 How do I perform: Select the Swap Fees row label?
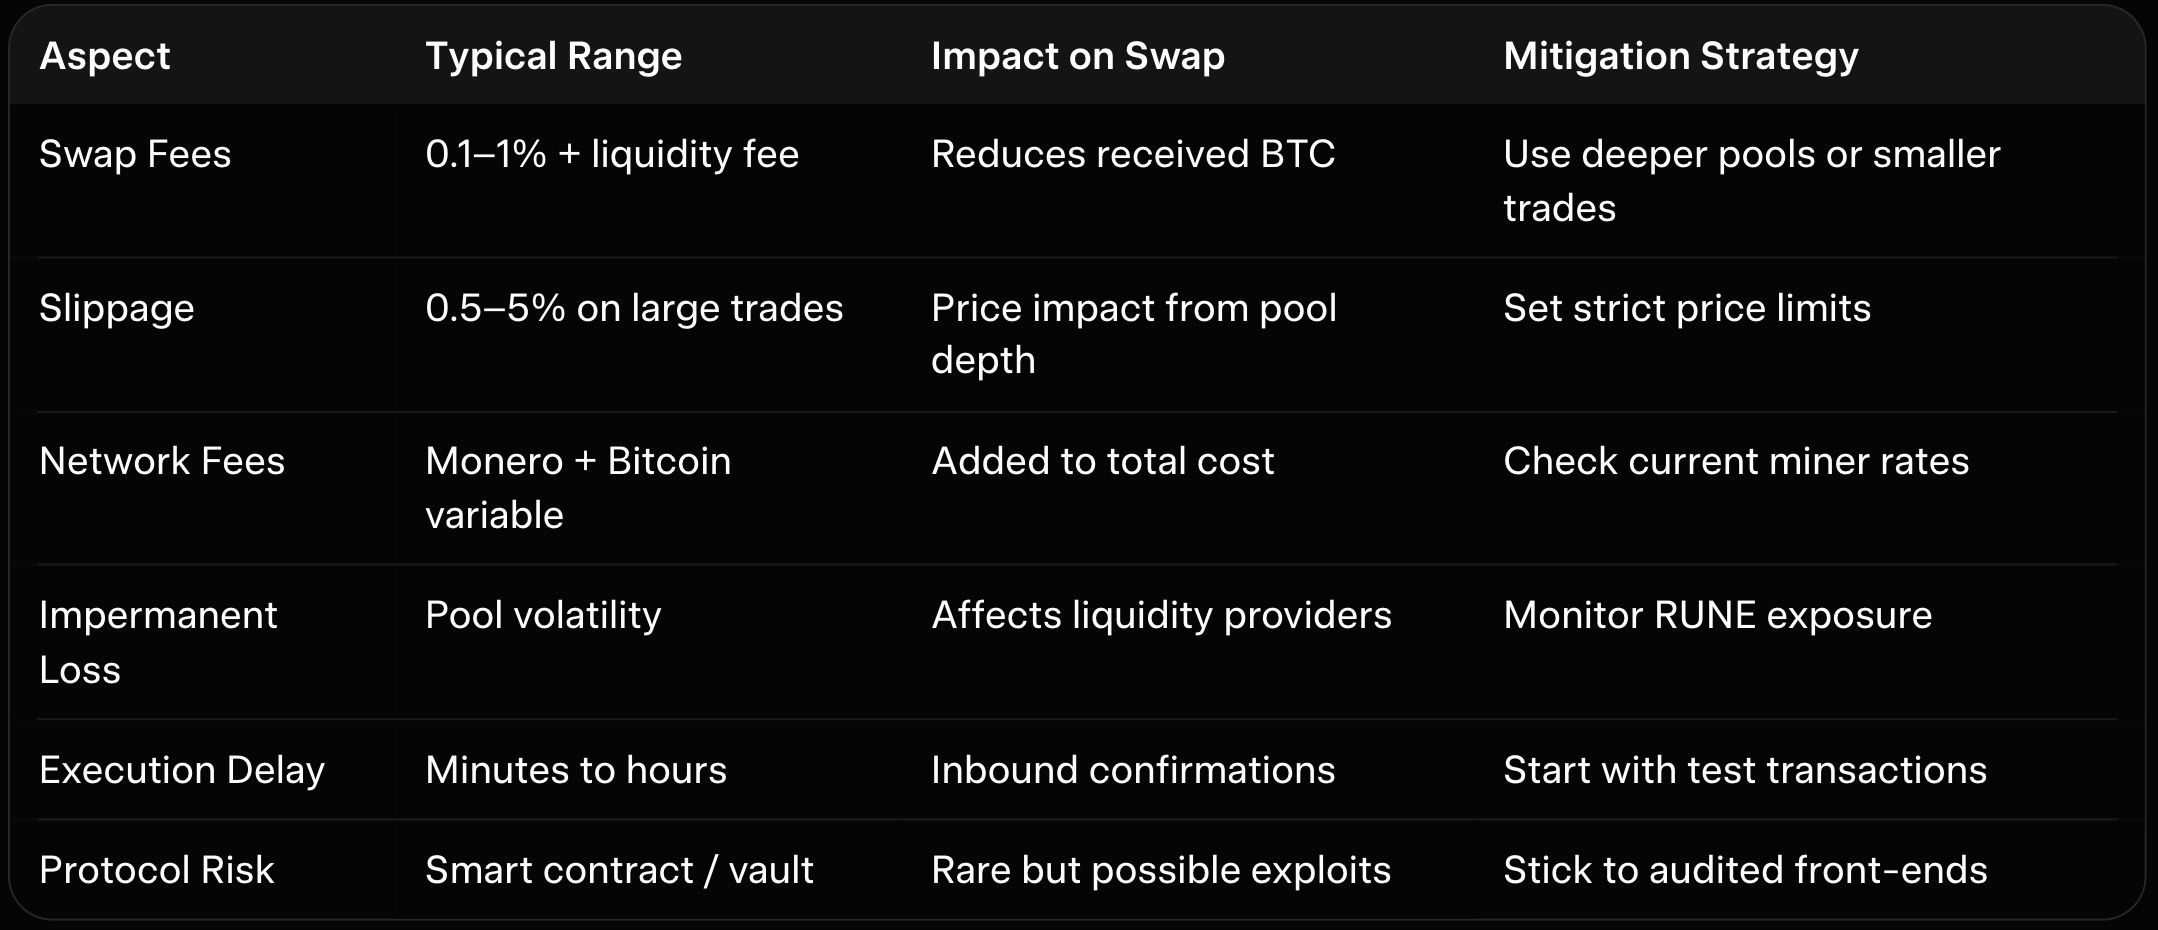pyautogui.click(x=135, y=154)
